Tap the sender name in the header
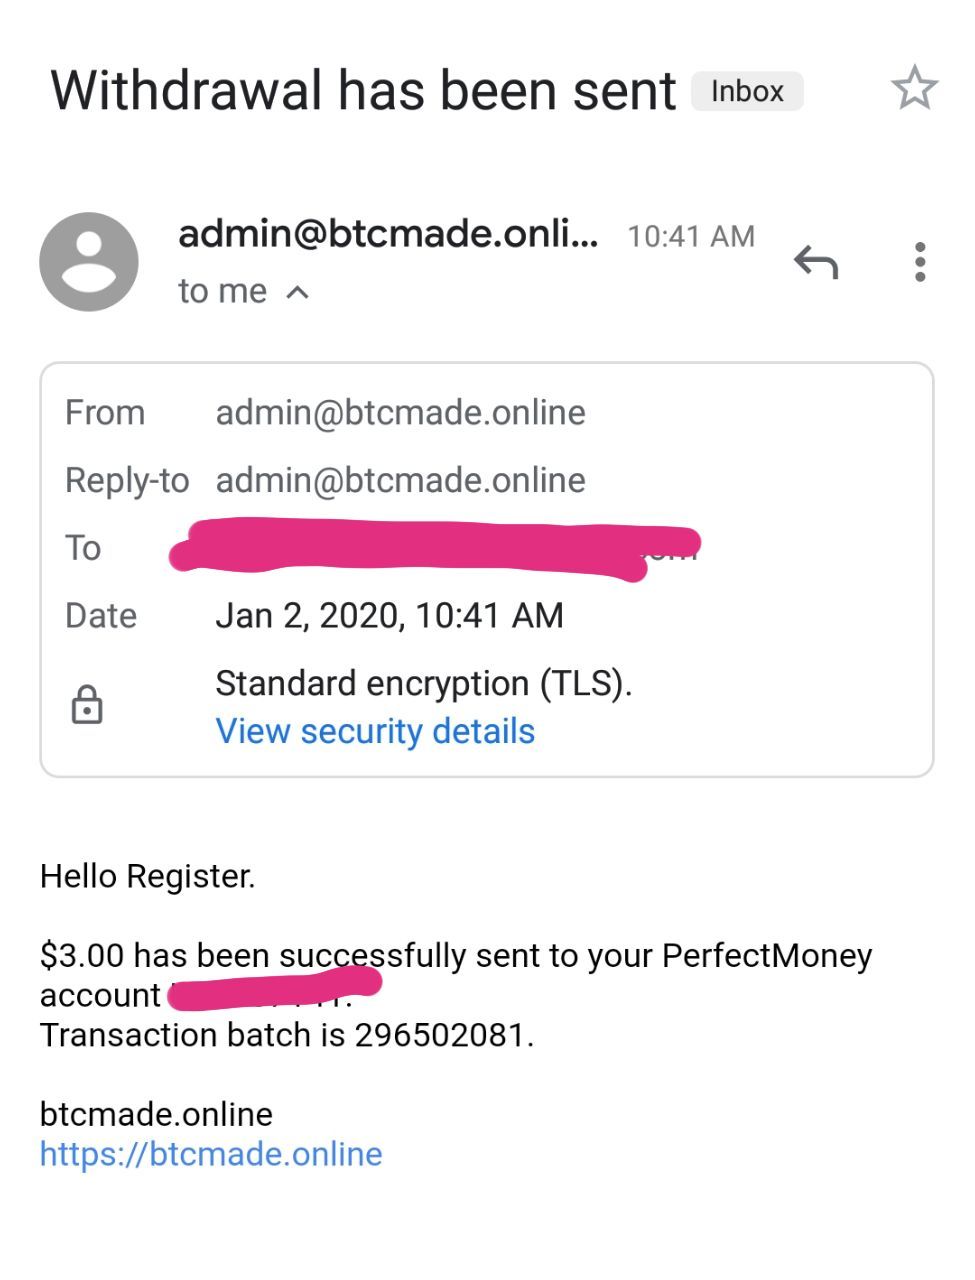 388,234
